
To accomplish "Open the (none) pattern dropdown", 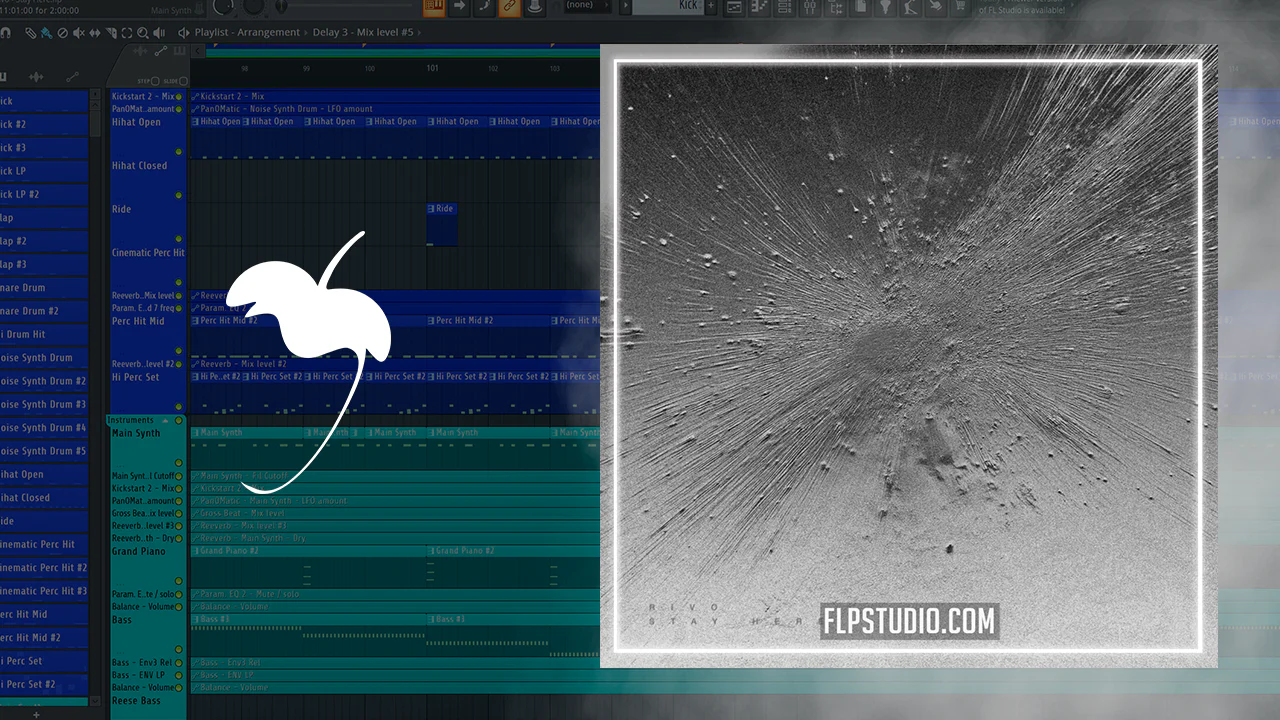I will tap(589, 6).
